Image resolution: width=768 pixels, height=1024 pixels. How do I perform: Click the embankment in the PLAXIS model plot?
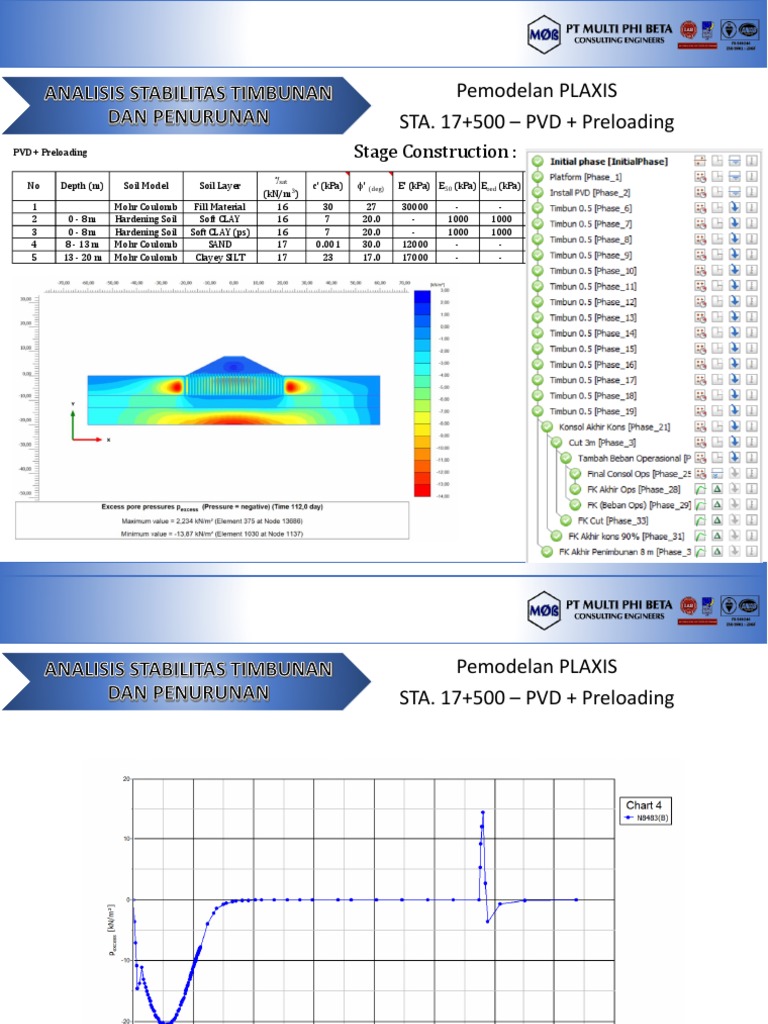tap(234, 366)
